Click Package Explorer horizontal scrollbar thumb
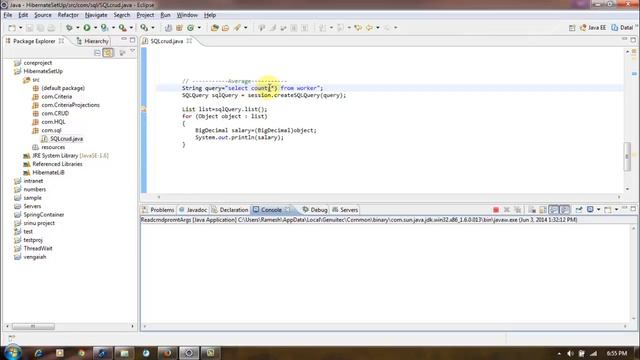Viewport: 640px width, 360px height. (33, 327)
